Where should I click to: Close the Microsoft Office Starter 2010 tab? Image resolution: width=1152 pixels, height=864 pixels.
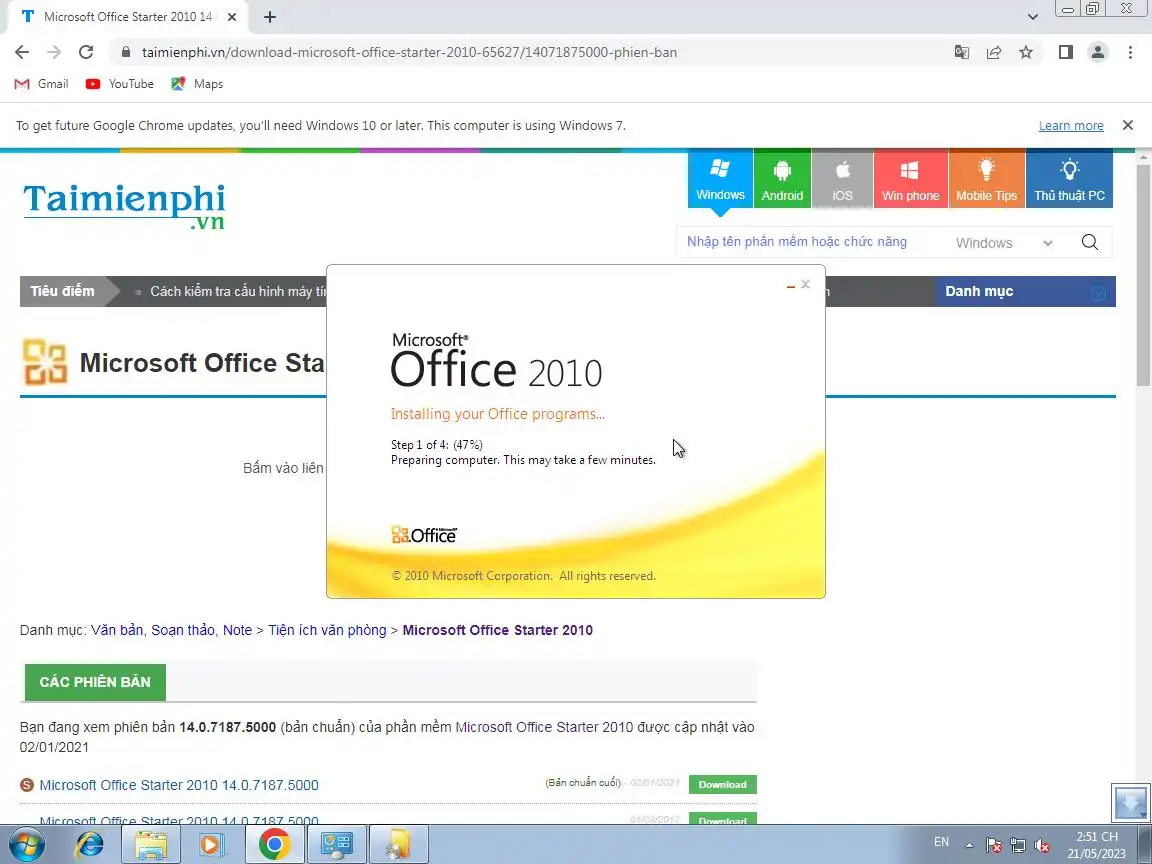pyautogui.click(x=232, y=17)
